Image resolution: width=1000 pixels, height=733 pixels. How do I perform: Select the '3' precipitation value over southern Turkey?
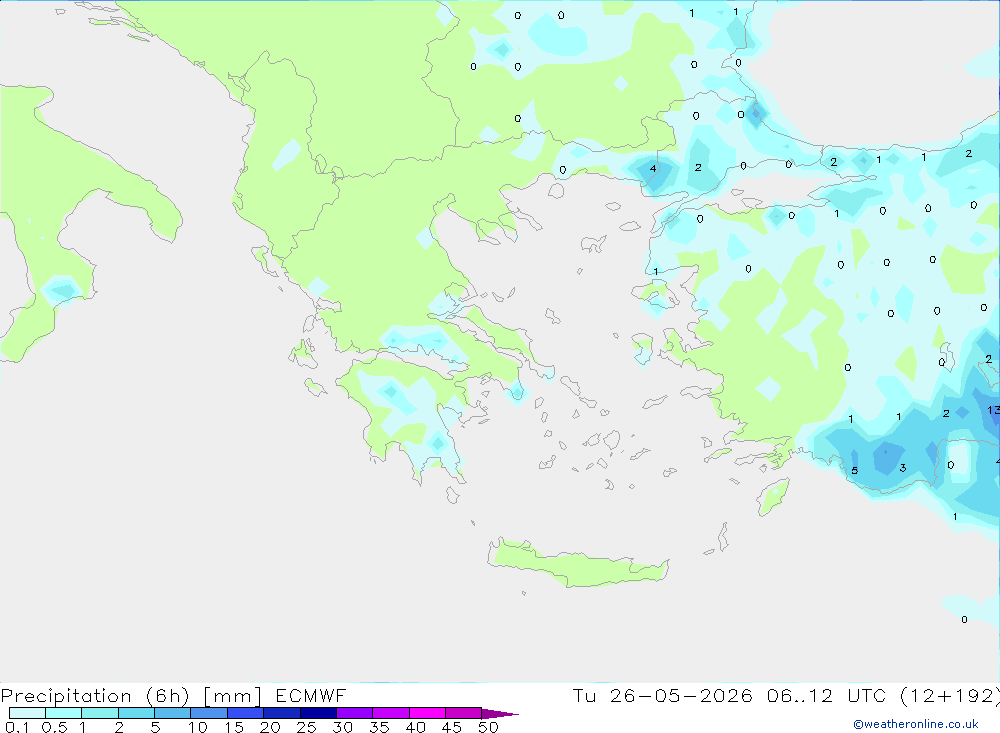click(x=902, y=468)
